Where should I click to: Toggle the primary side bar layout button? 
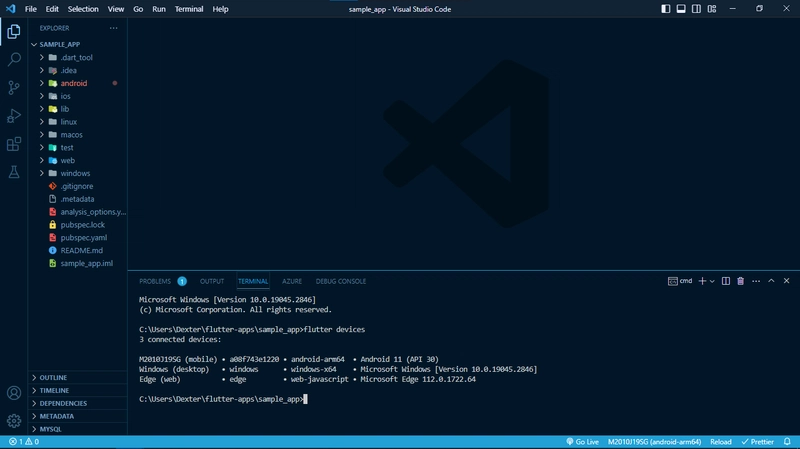pos(680,9)
